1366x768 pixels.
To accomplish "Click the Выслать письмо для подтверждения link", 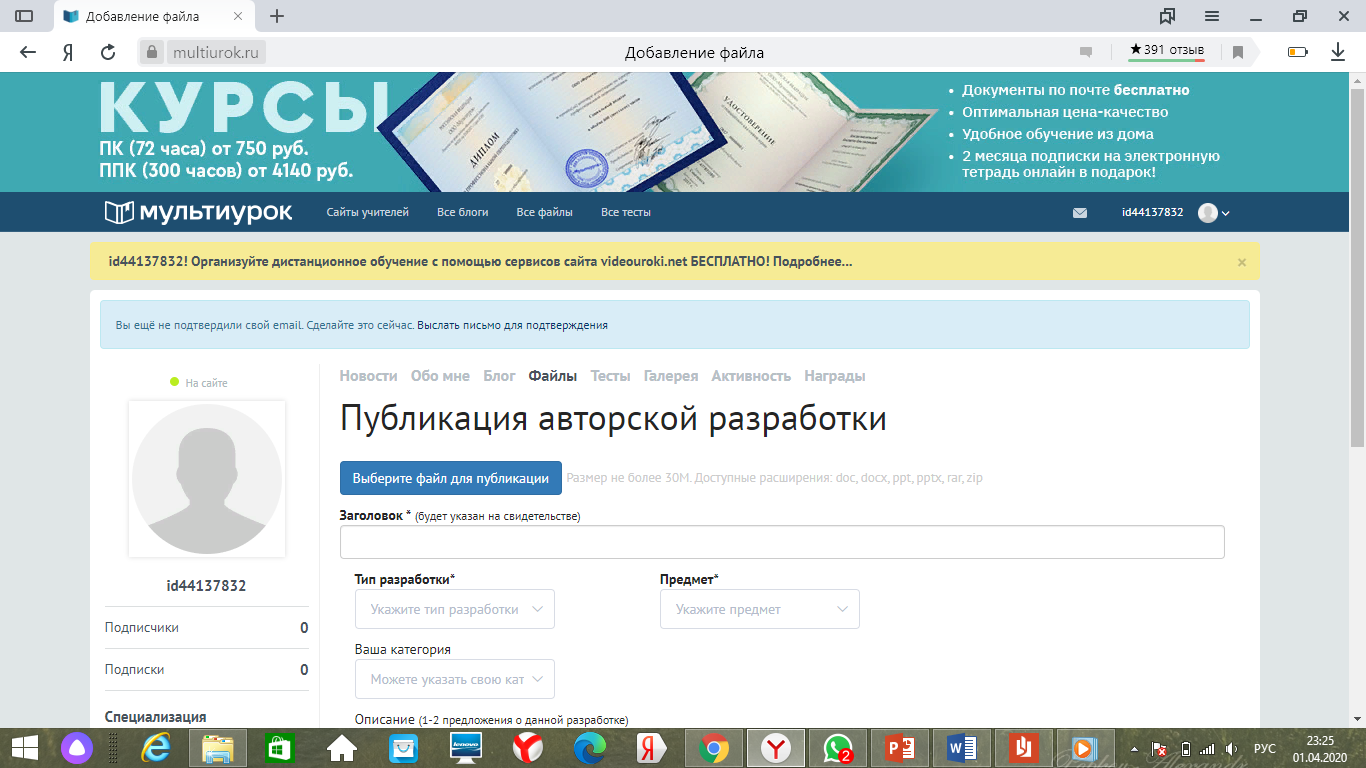I will point(512,325).
